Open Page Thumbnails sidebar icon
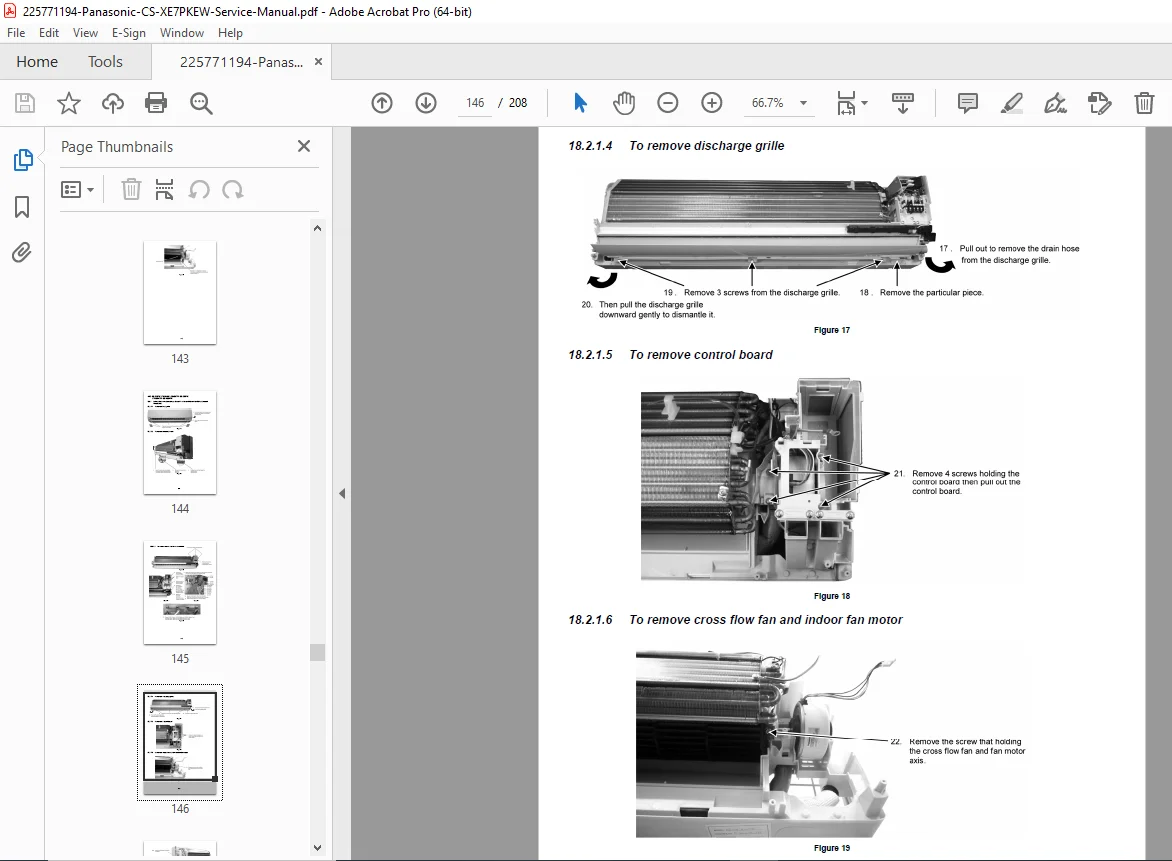Viewport: 1172px width, 861px height. 22,159
